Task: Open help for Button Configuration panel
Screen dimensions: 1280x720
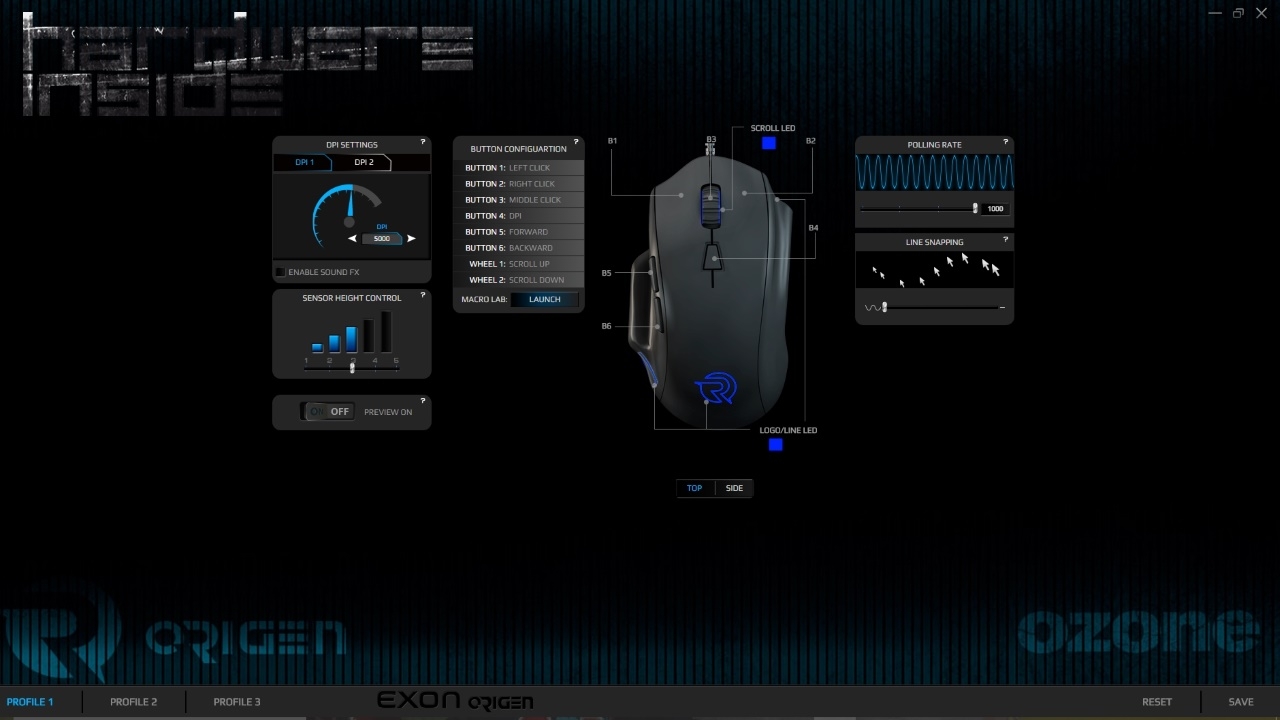Action: [576, 143]
